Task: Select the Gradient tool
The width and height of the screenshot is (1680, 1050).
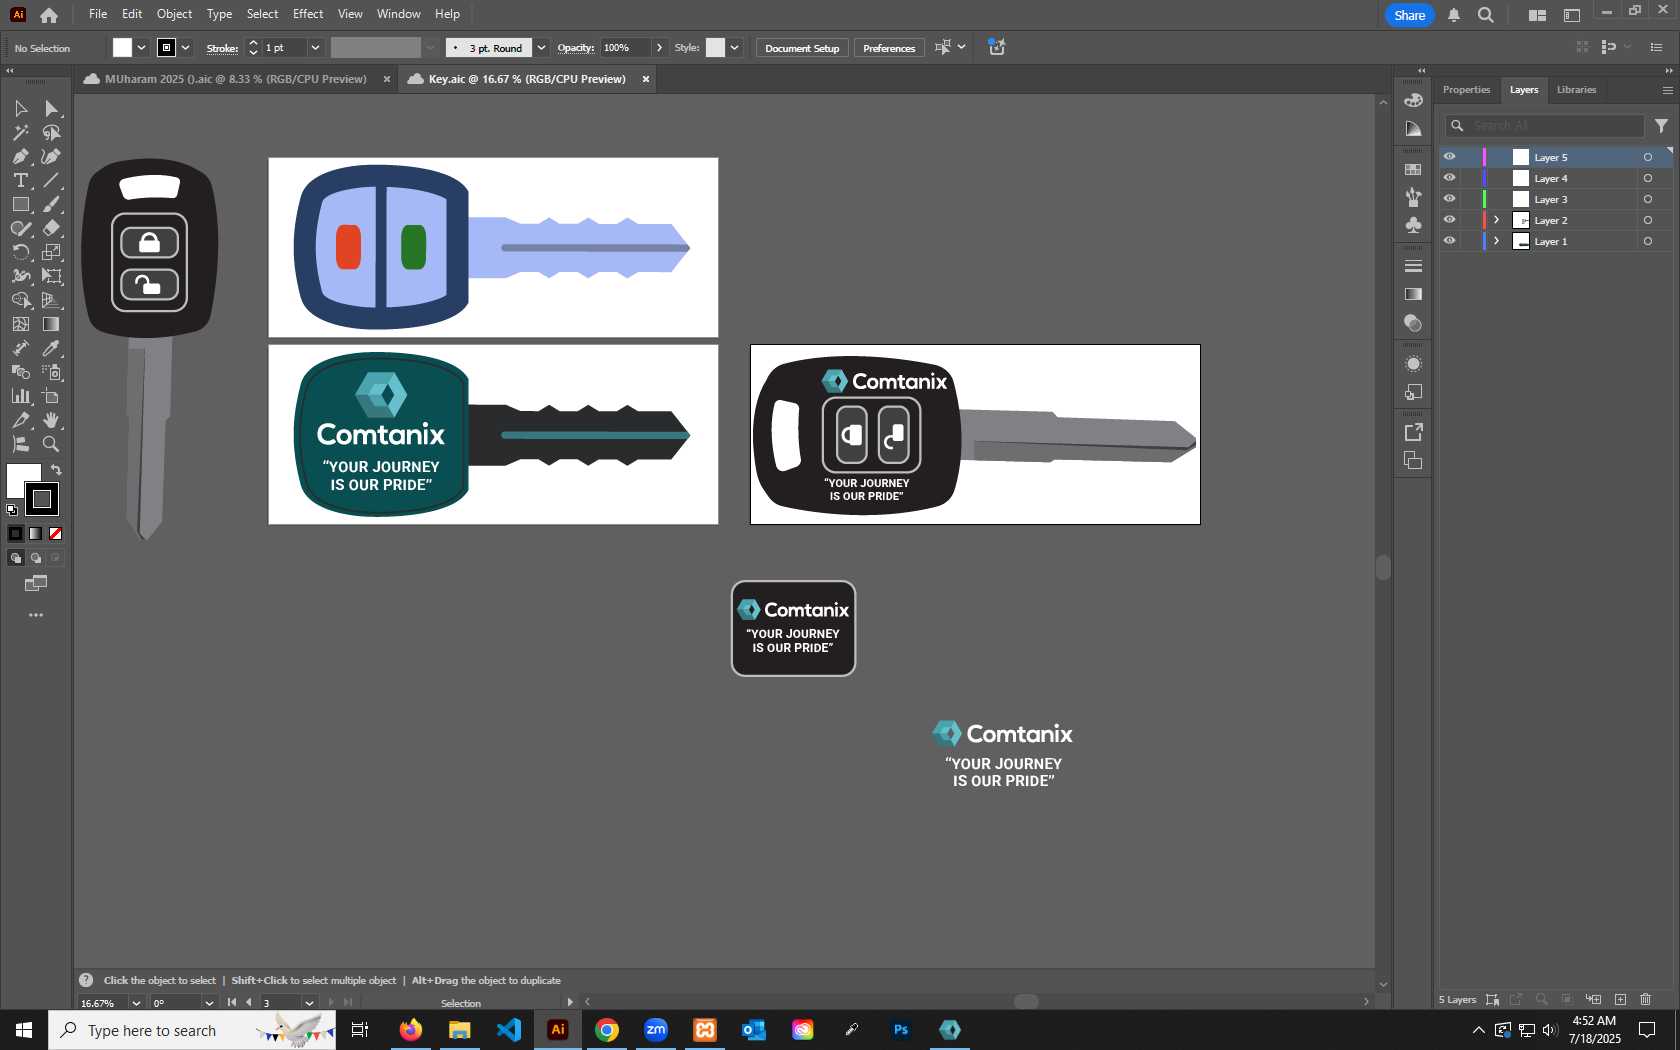Action: click(x=51, y=324)
